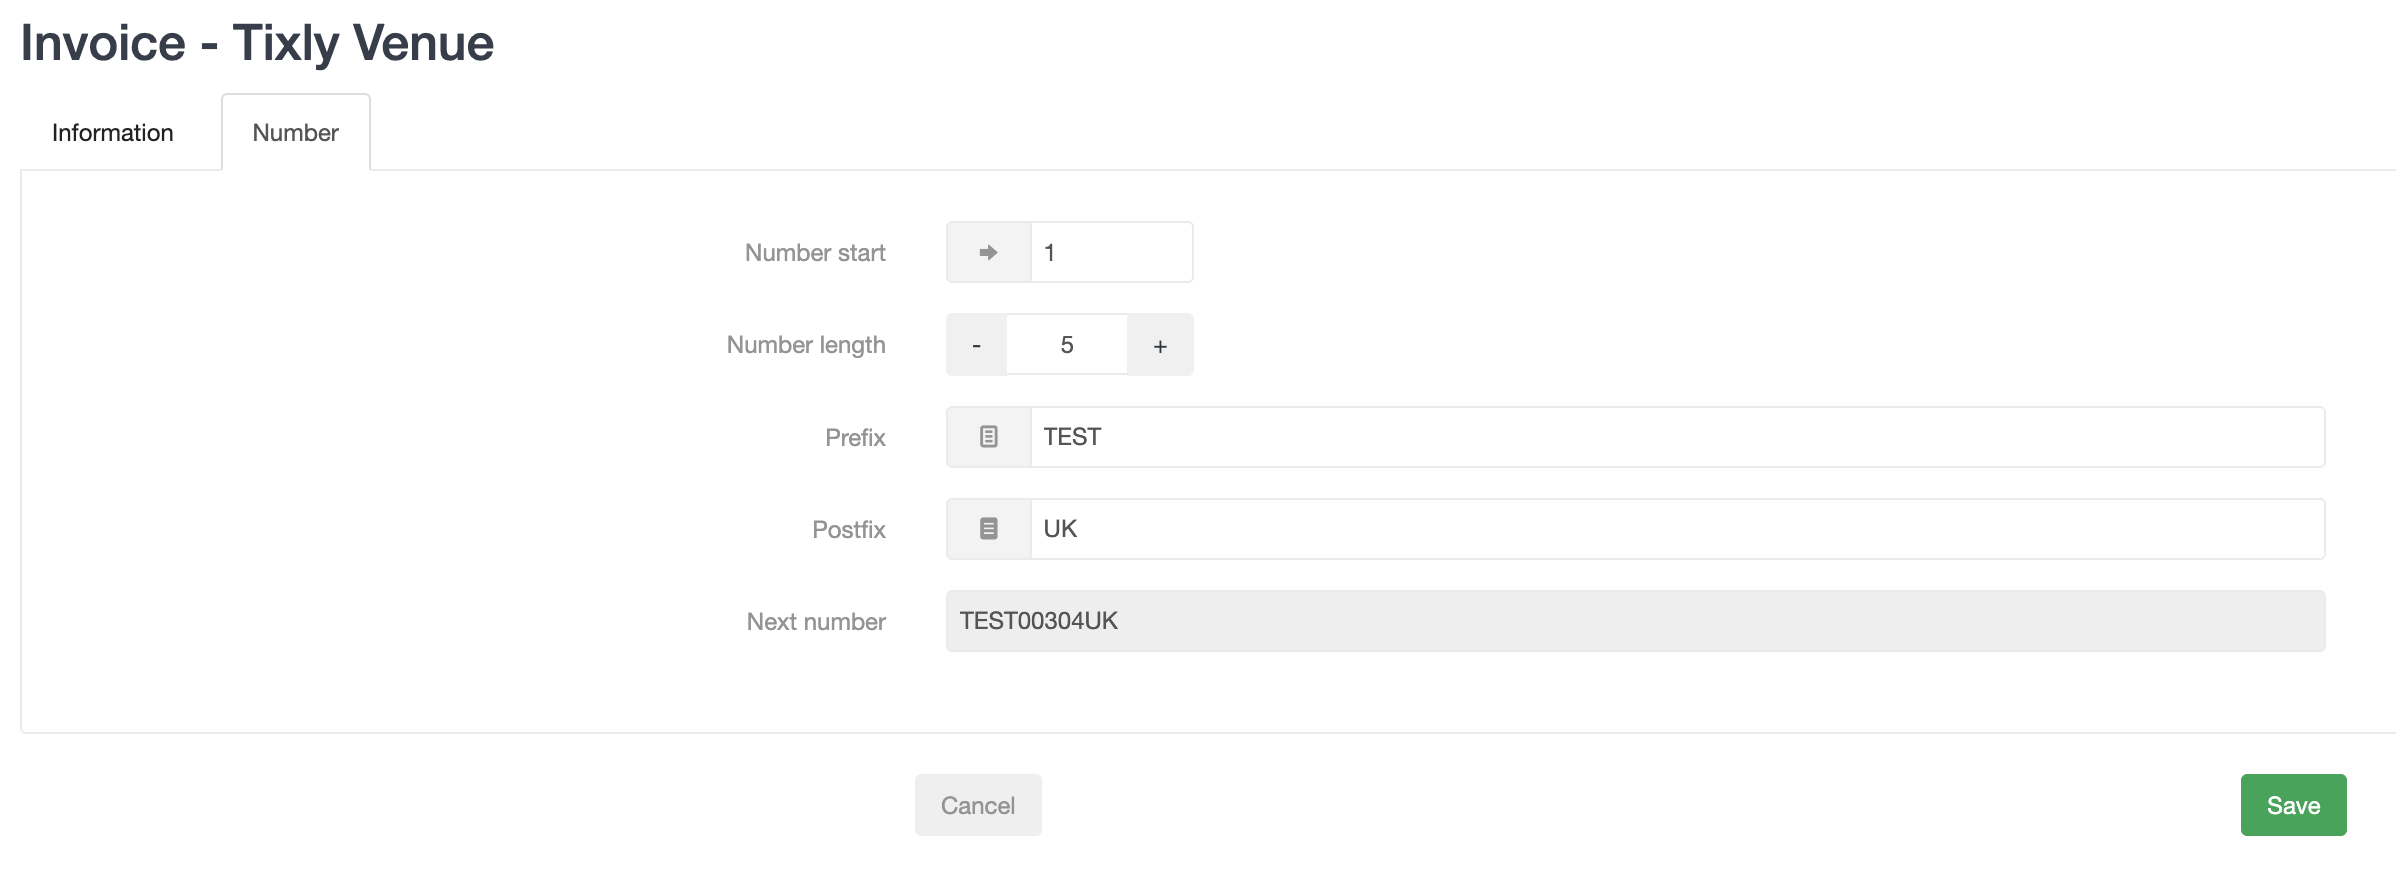The width and height of the screenshot is (2396, 878).
Task: Click the Next number label
Action: tap(816, 622)
